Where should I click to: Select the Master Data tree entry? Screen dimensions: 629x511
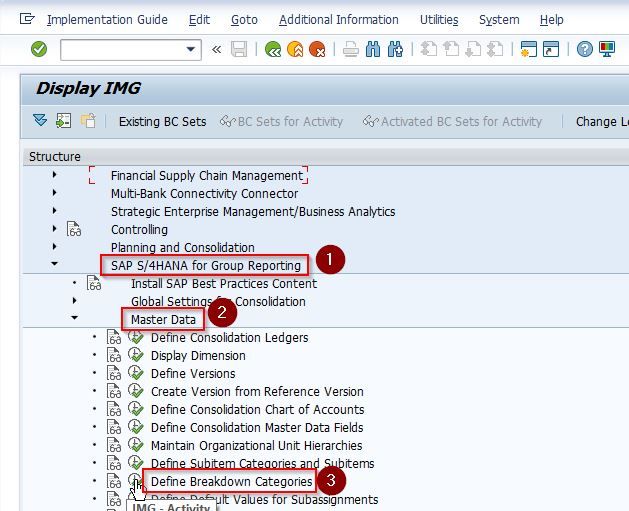(163, 320)
